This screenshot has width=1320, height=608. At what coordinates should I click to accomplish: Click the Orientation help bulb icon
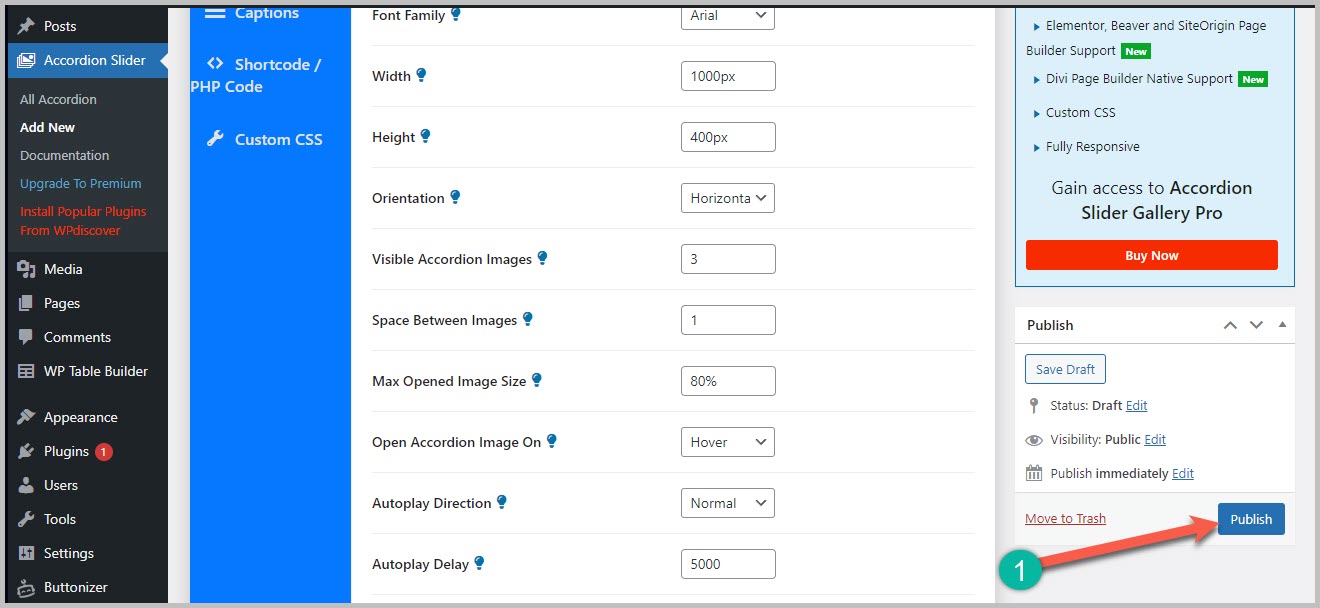click(x=455, y=197)
